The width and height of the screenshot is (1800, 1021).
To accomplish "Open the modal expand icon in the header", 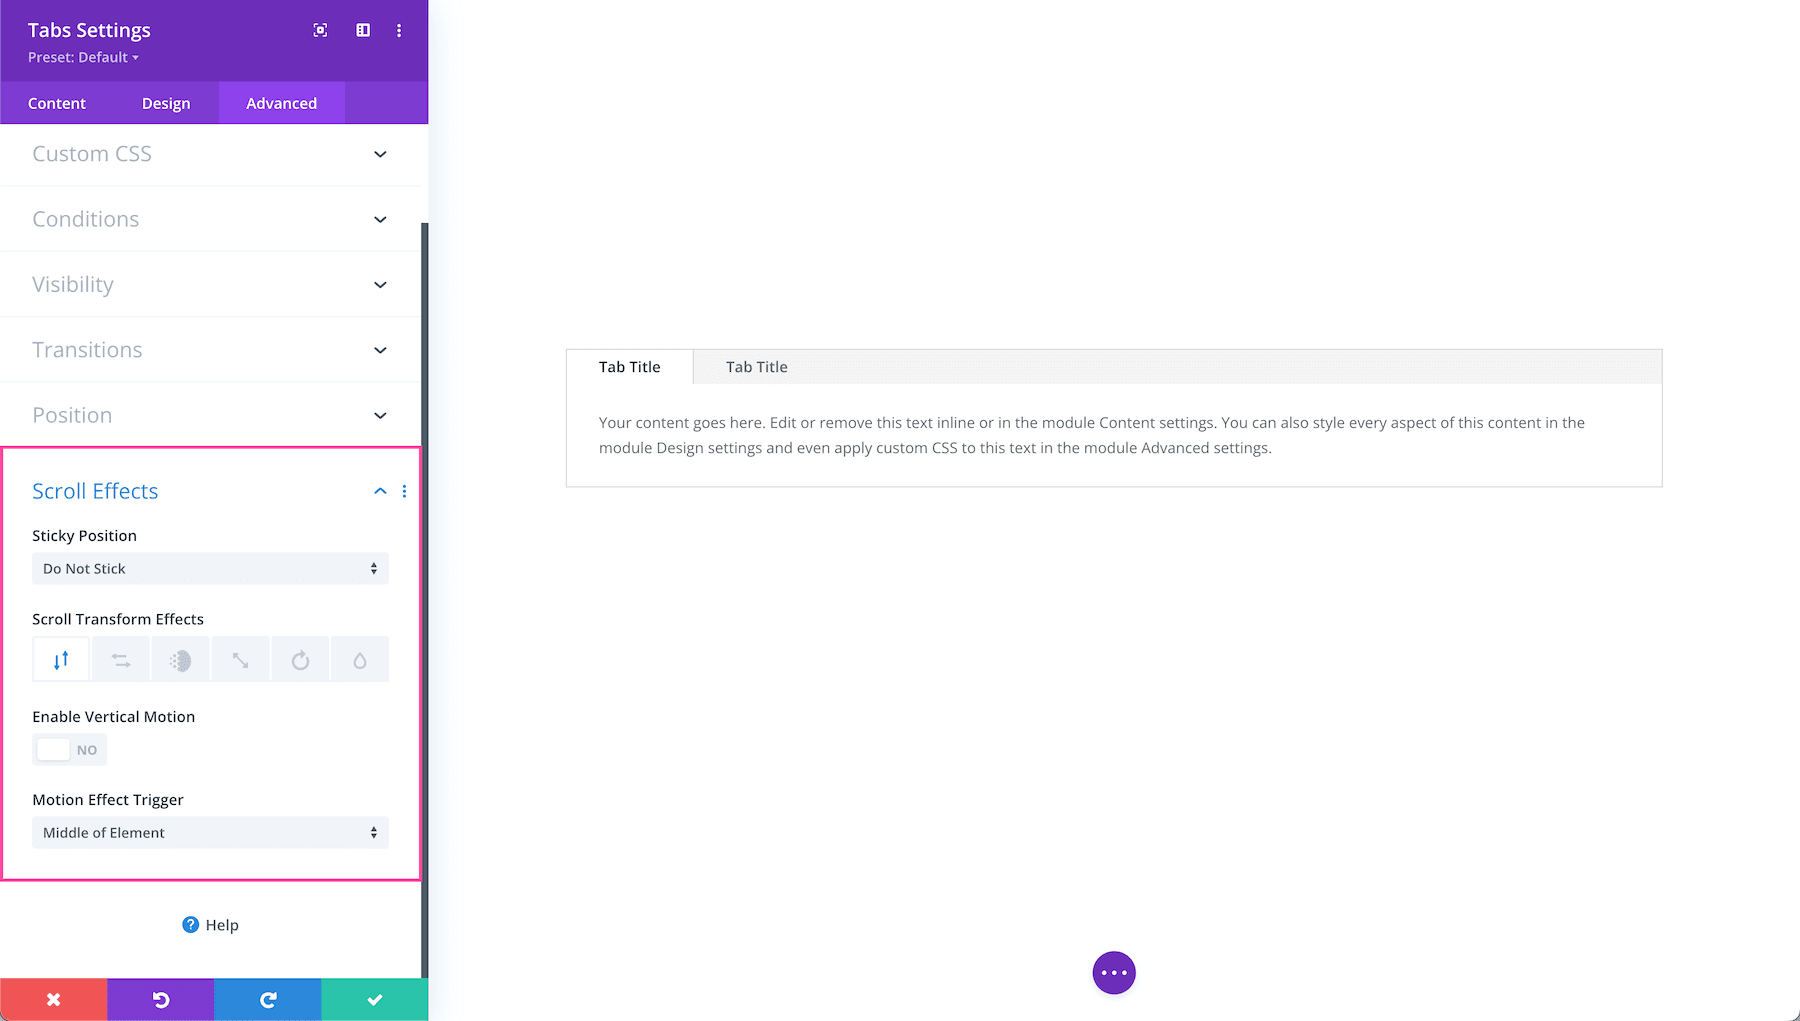I will 320,30.
